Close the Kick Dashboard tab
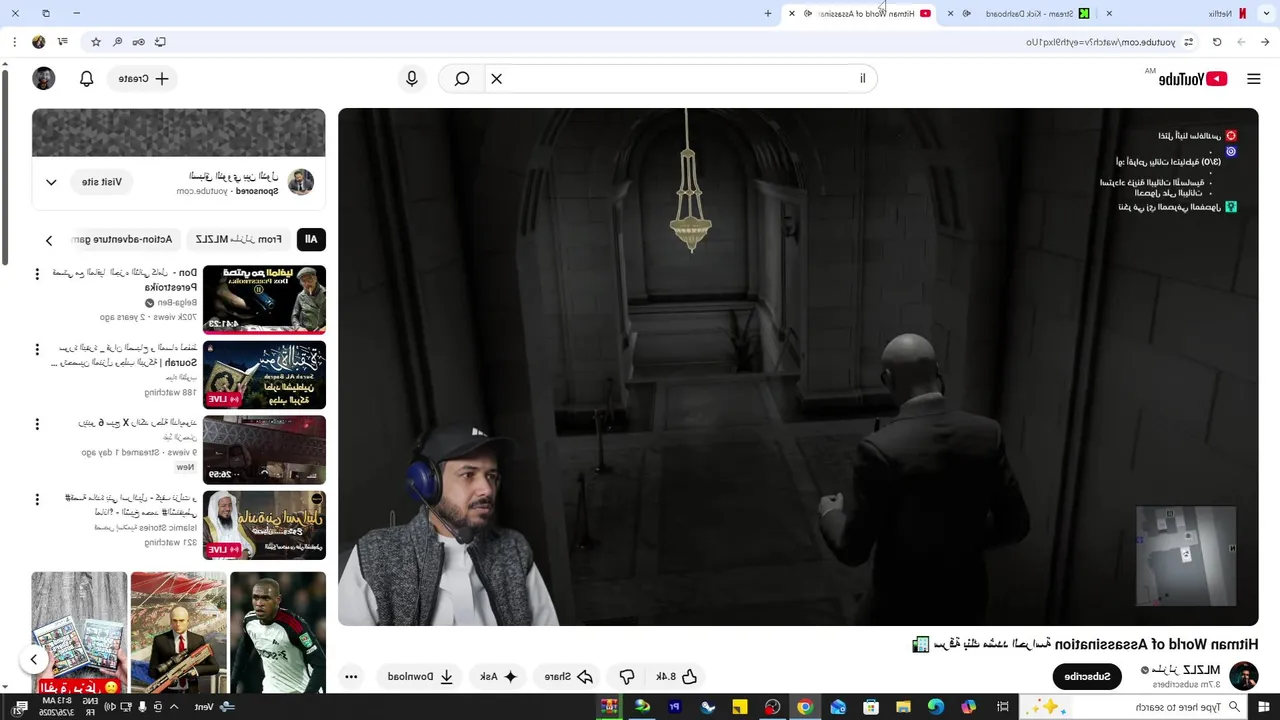 coord(950,14)
